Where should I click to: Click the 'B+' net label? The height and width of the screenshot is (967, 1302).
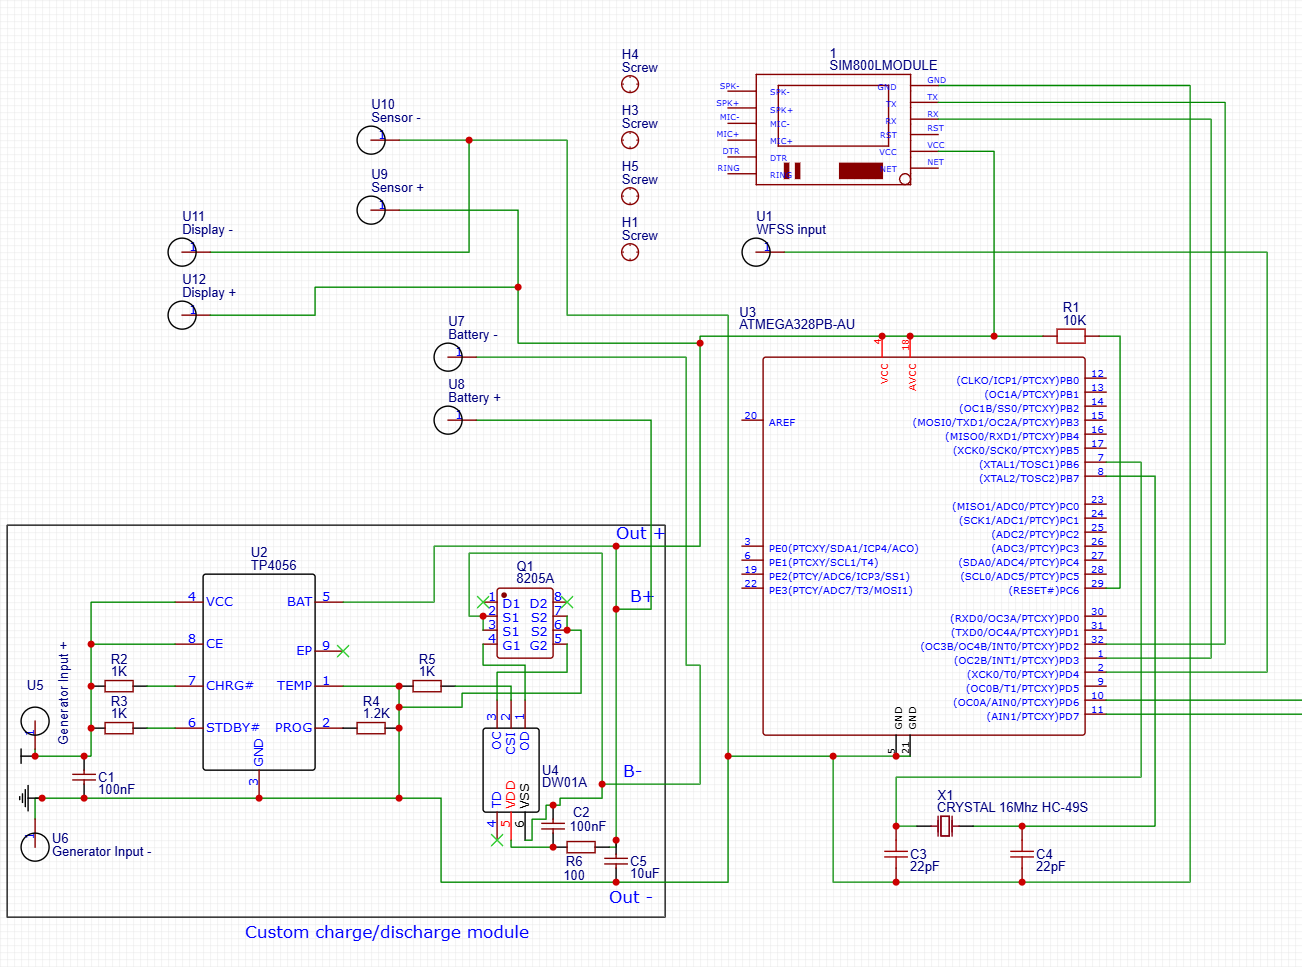[x=642, y=596]
